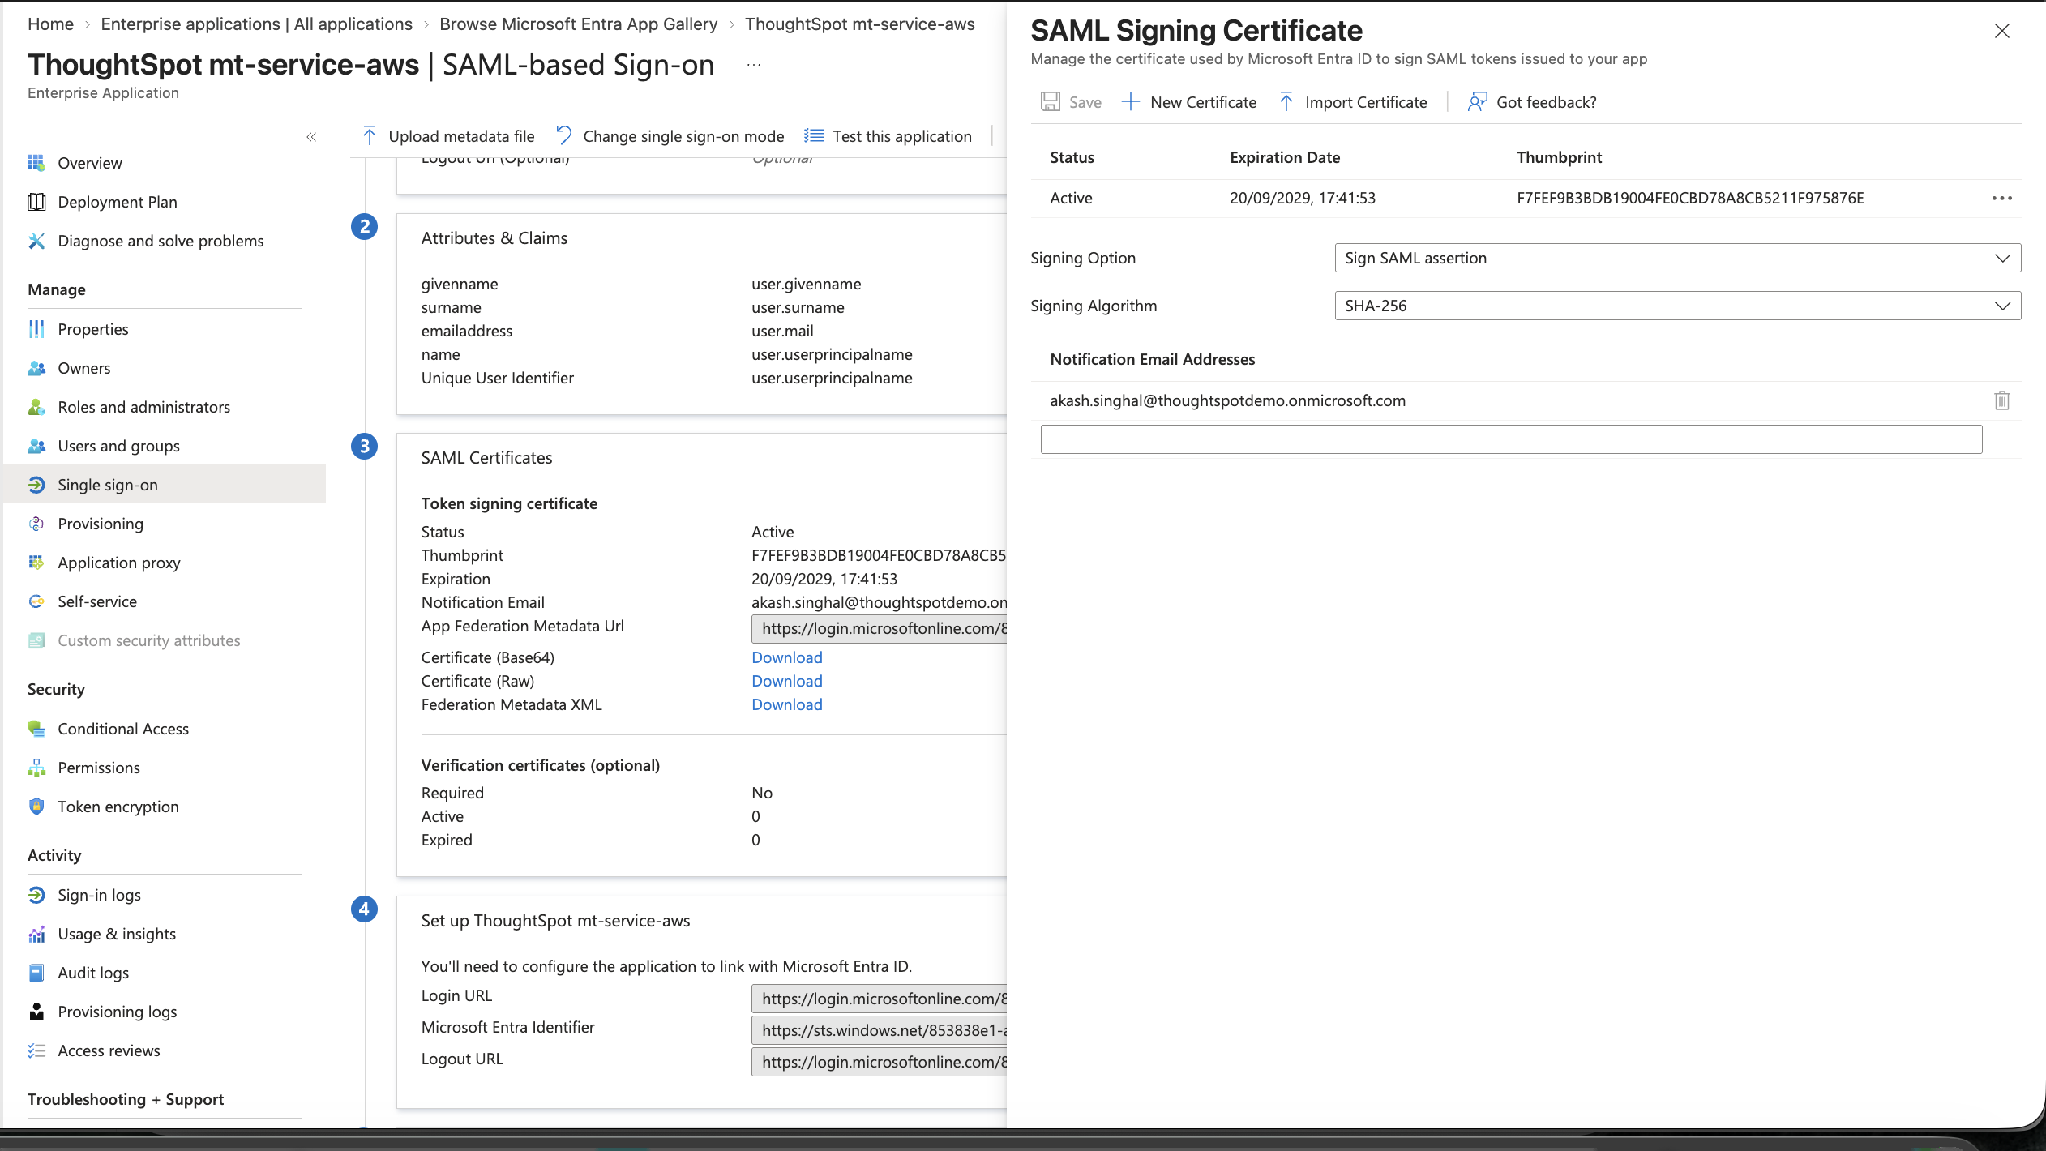
Task: Expand the Signing Option dropdown
Action: [1677, 258]
